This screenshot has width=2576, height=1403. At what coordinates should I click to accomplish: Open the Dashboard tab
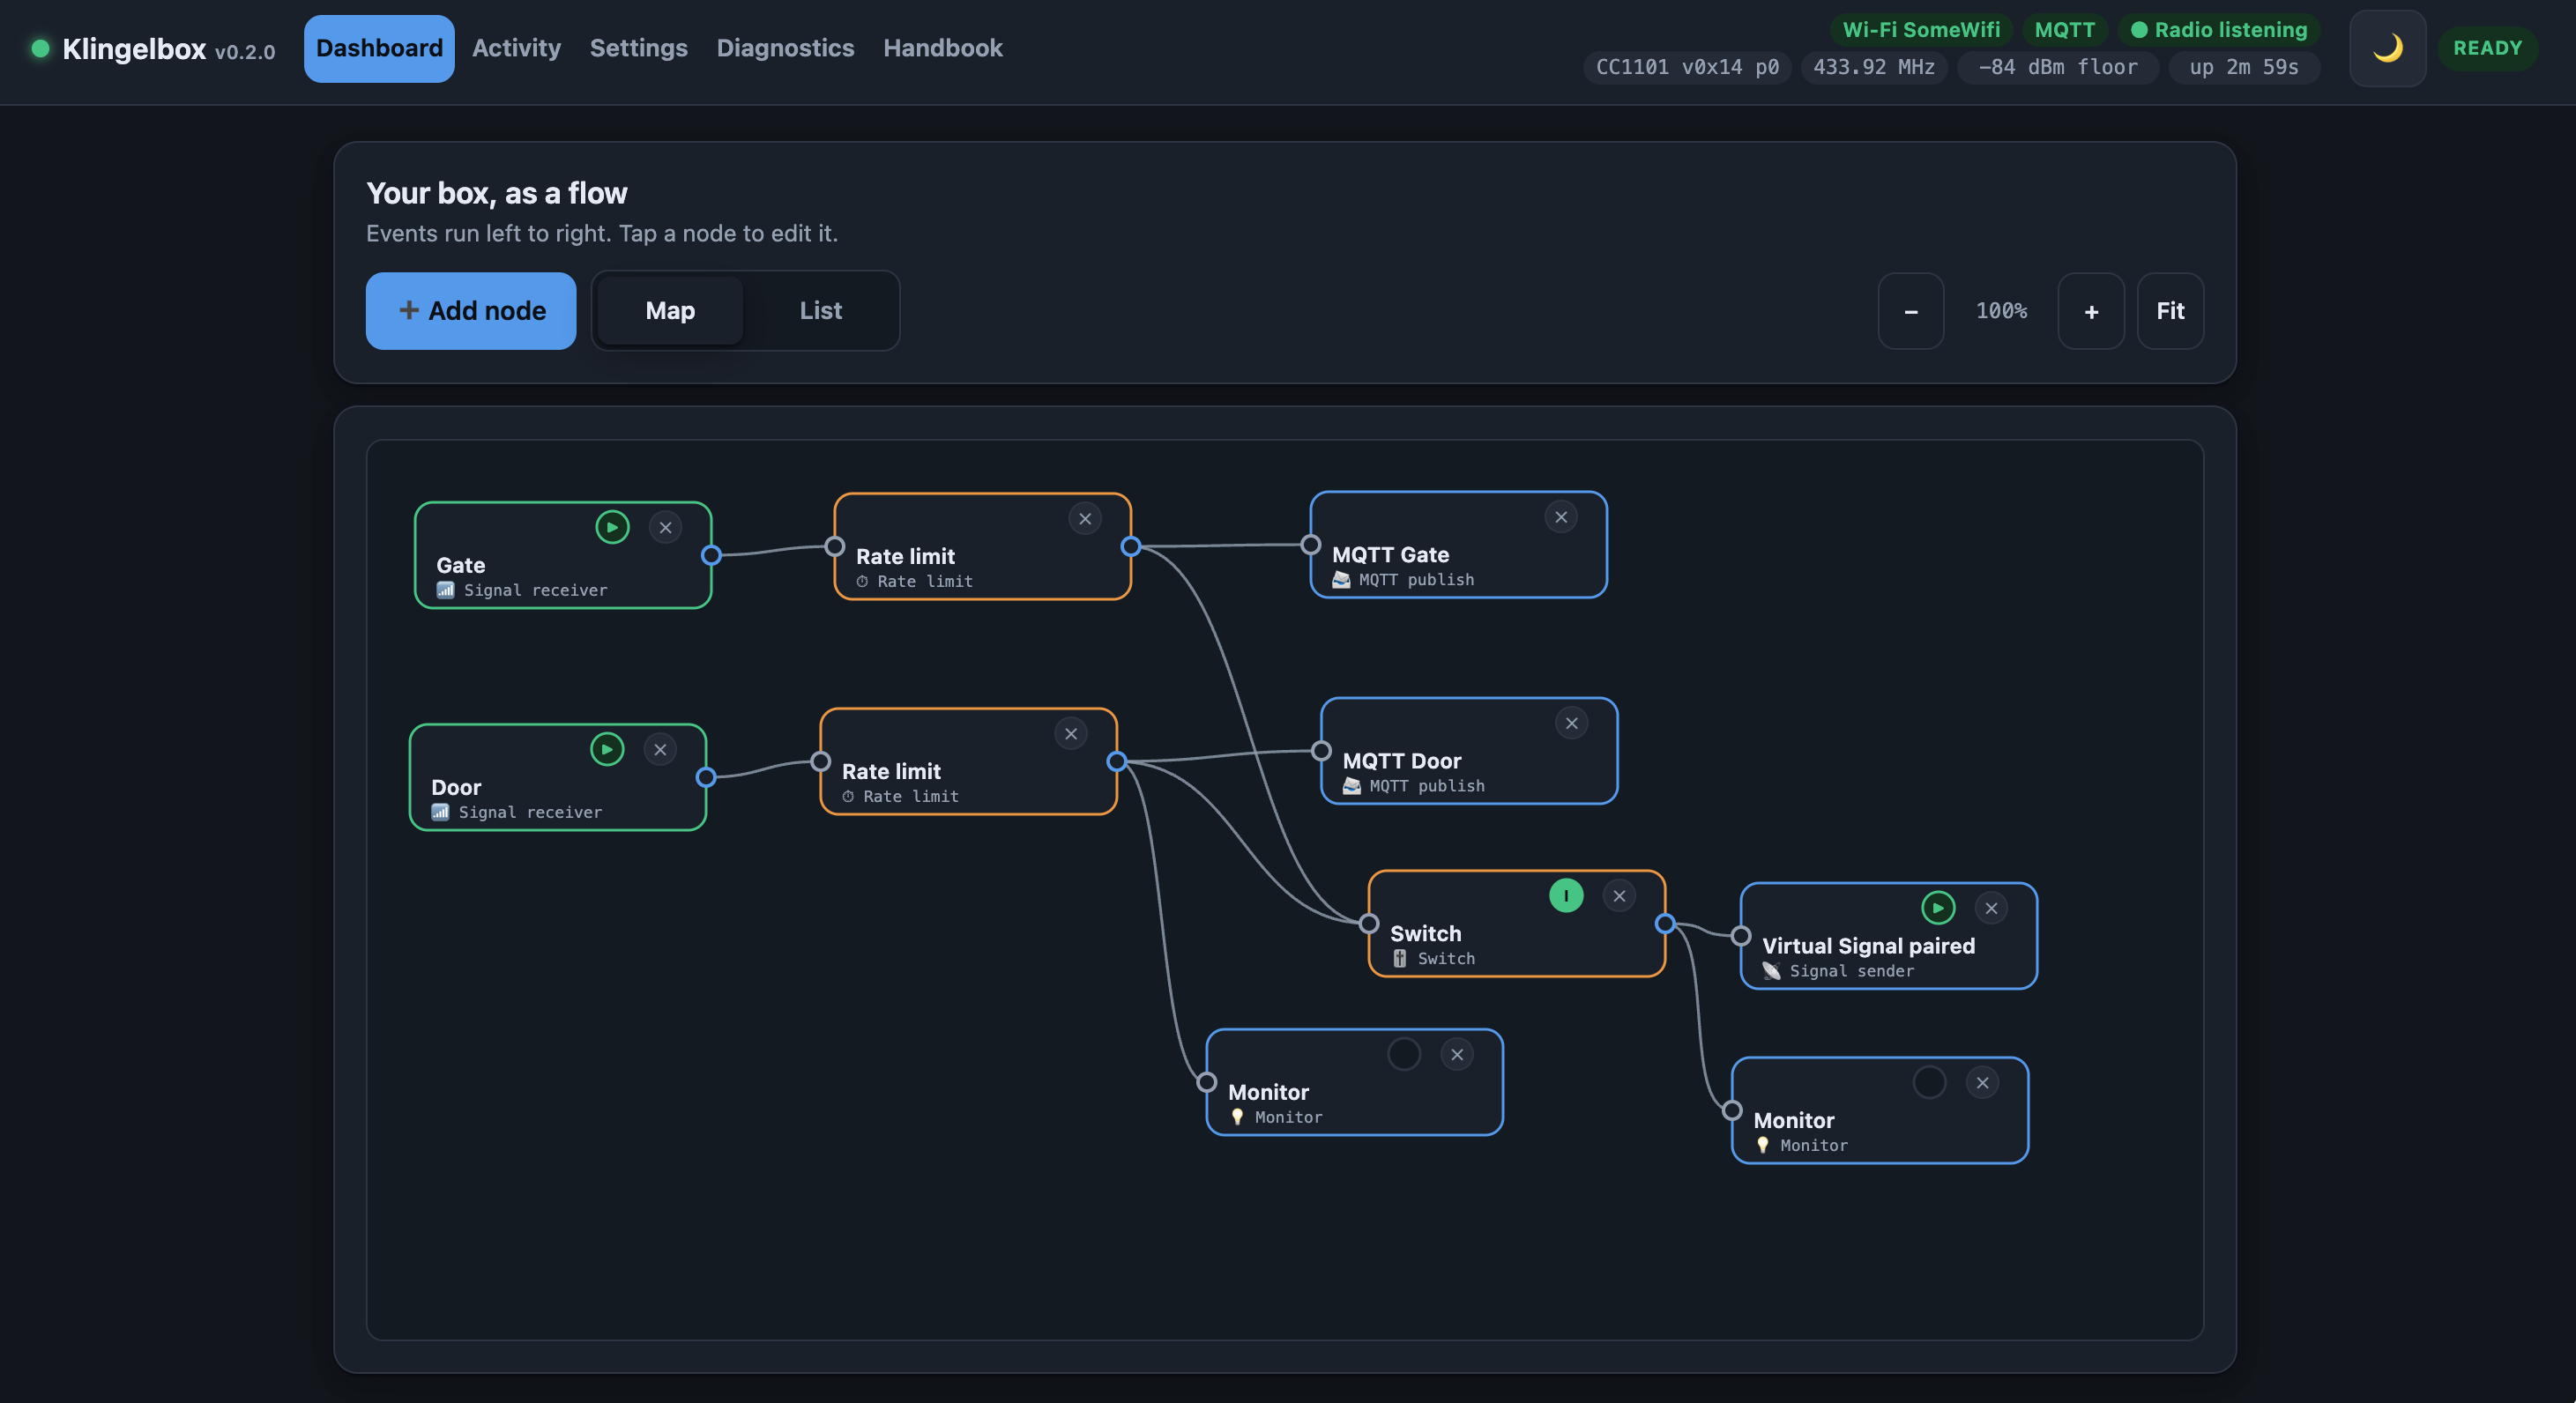[x=379, y=48]
